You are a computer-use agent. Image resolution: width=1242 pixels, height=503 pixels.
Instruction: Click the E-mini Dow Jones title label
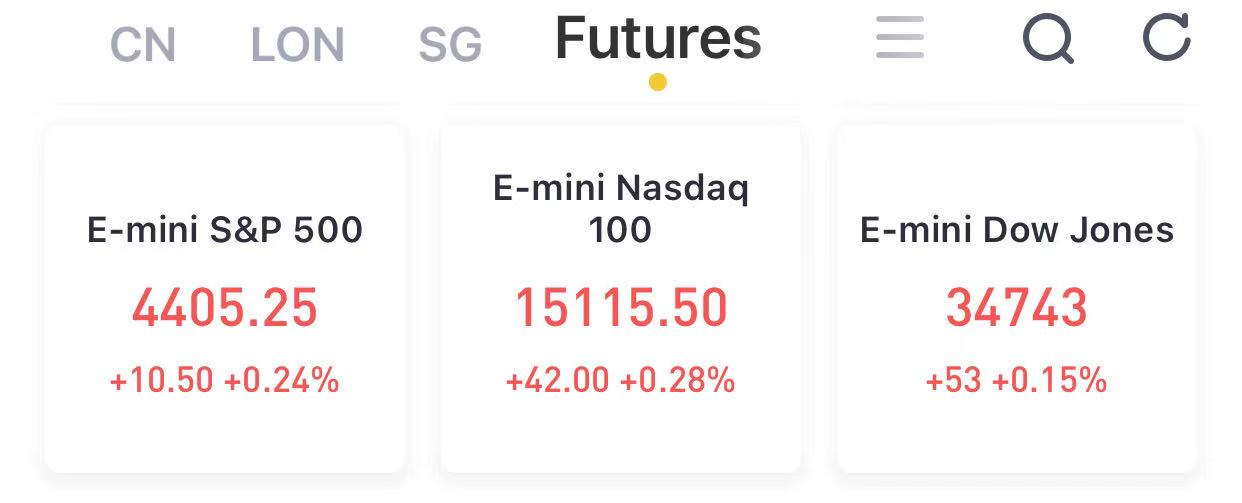[x=1017, y=230]
